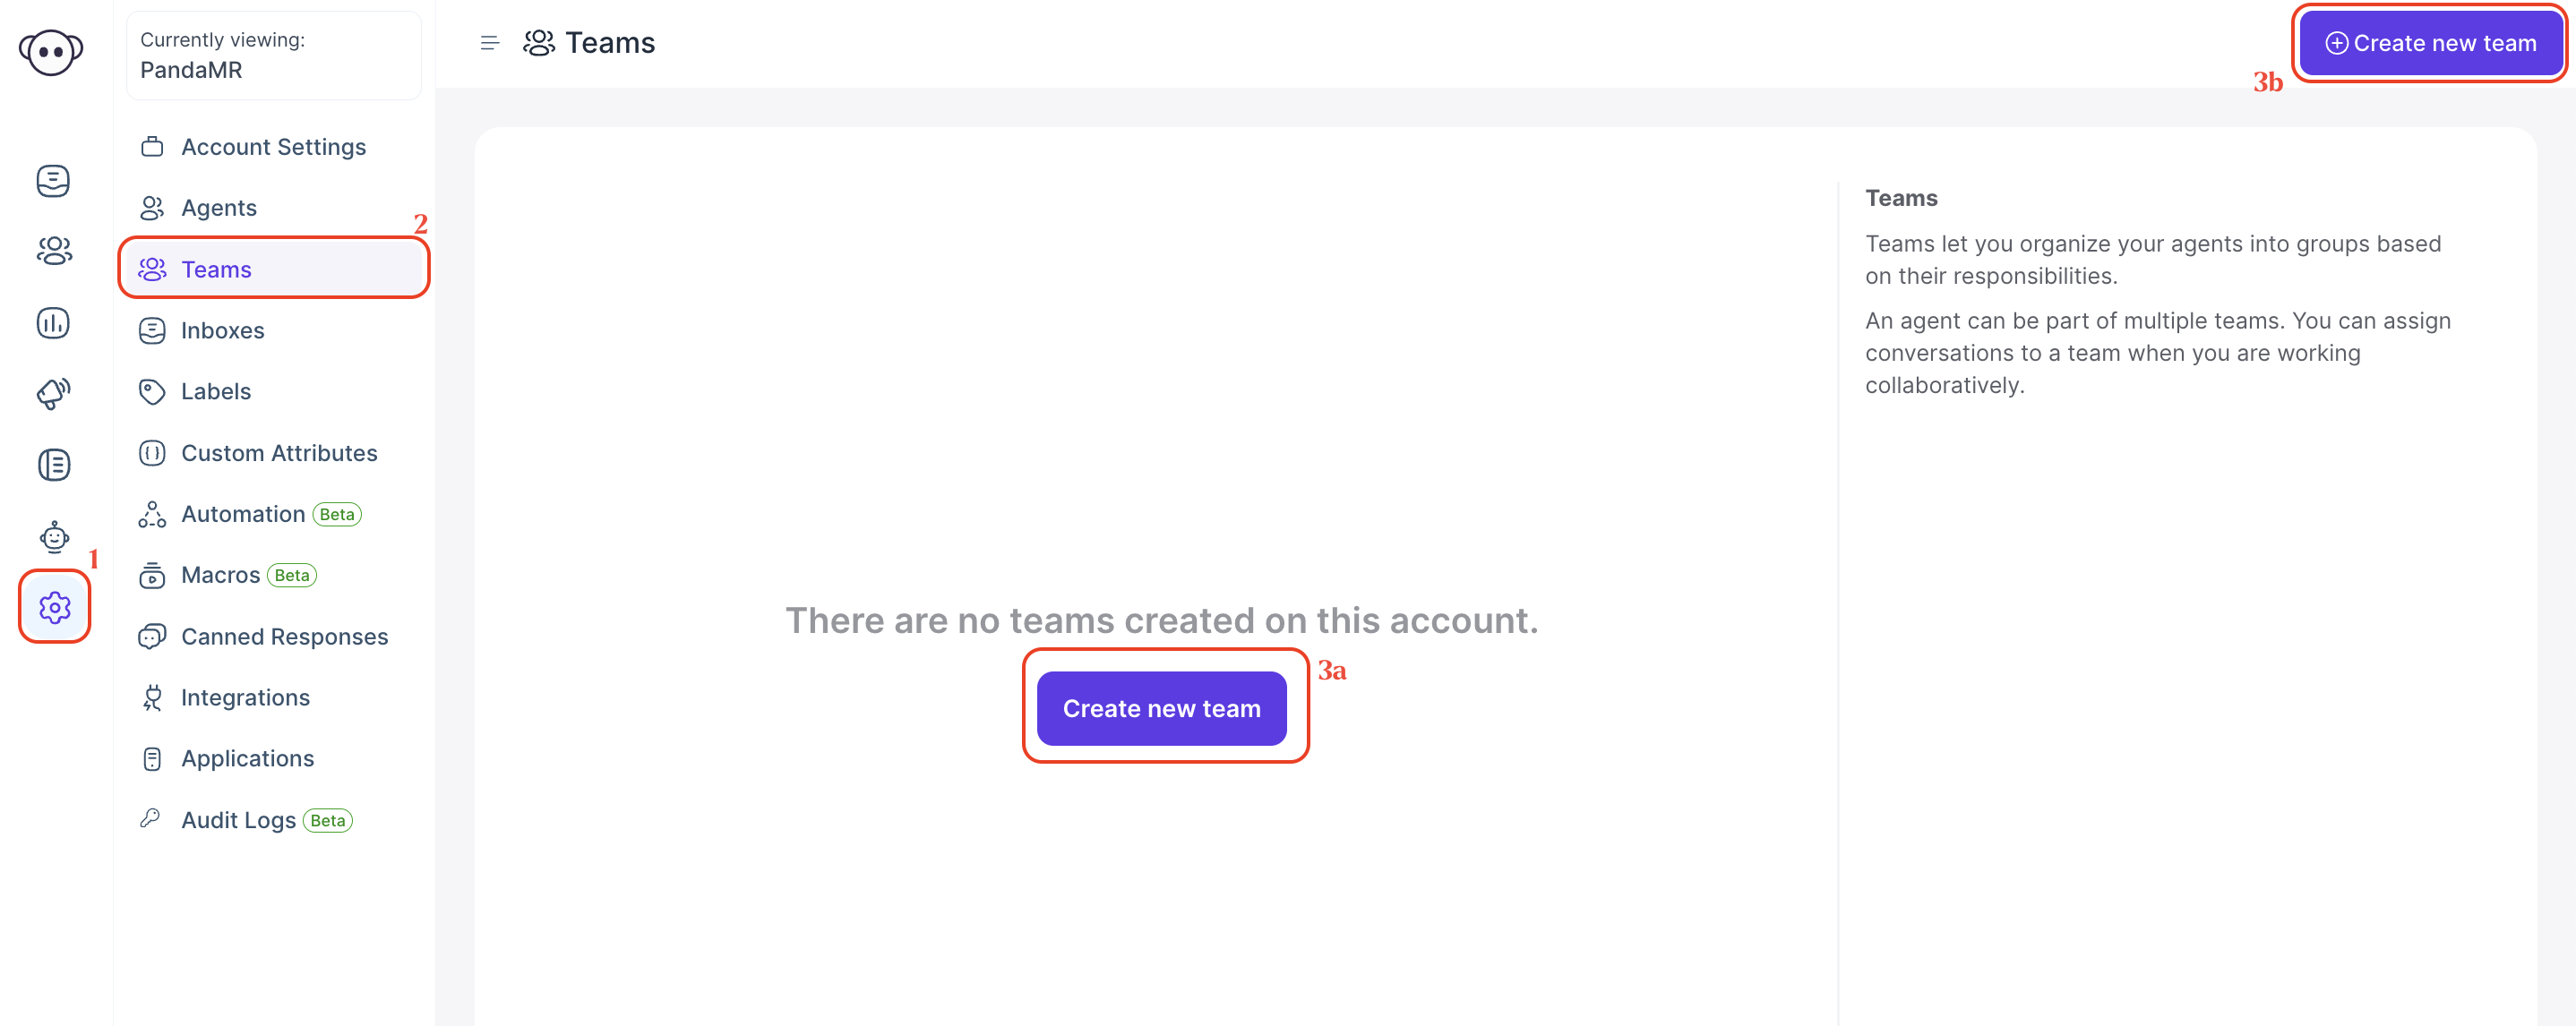Select the Labels menu item
Screen dimensions: 2576x1026
click(215, 390)
